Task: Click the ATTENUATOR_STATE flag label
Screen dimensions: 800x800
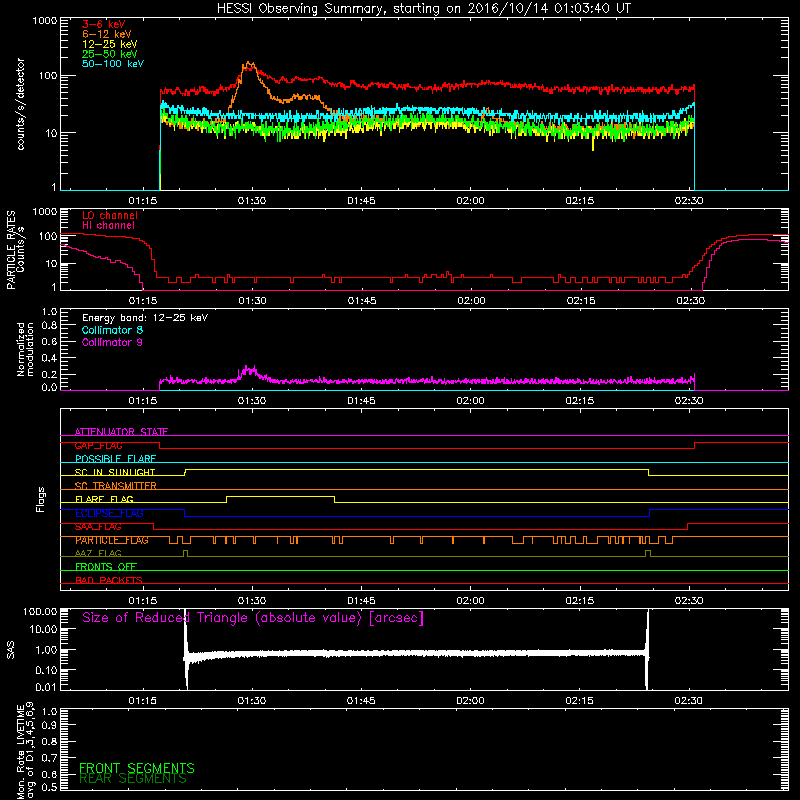Action: click(121, 432)
